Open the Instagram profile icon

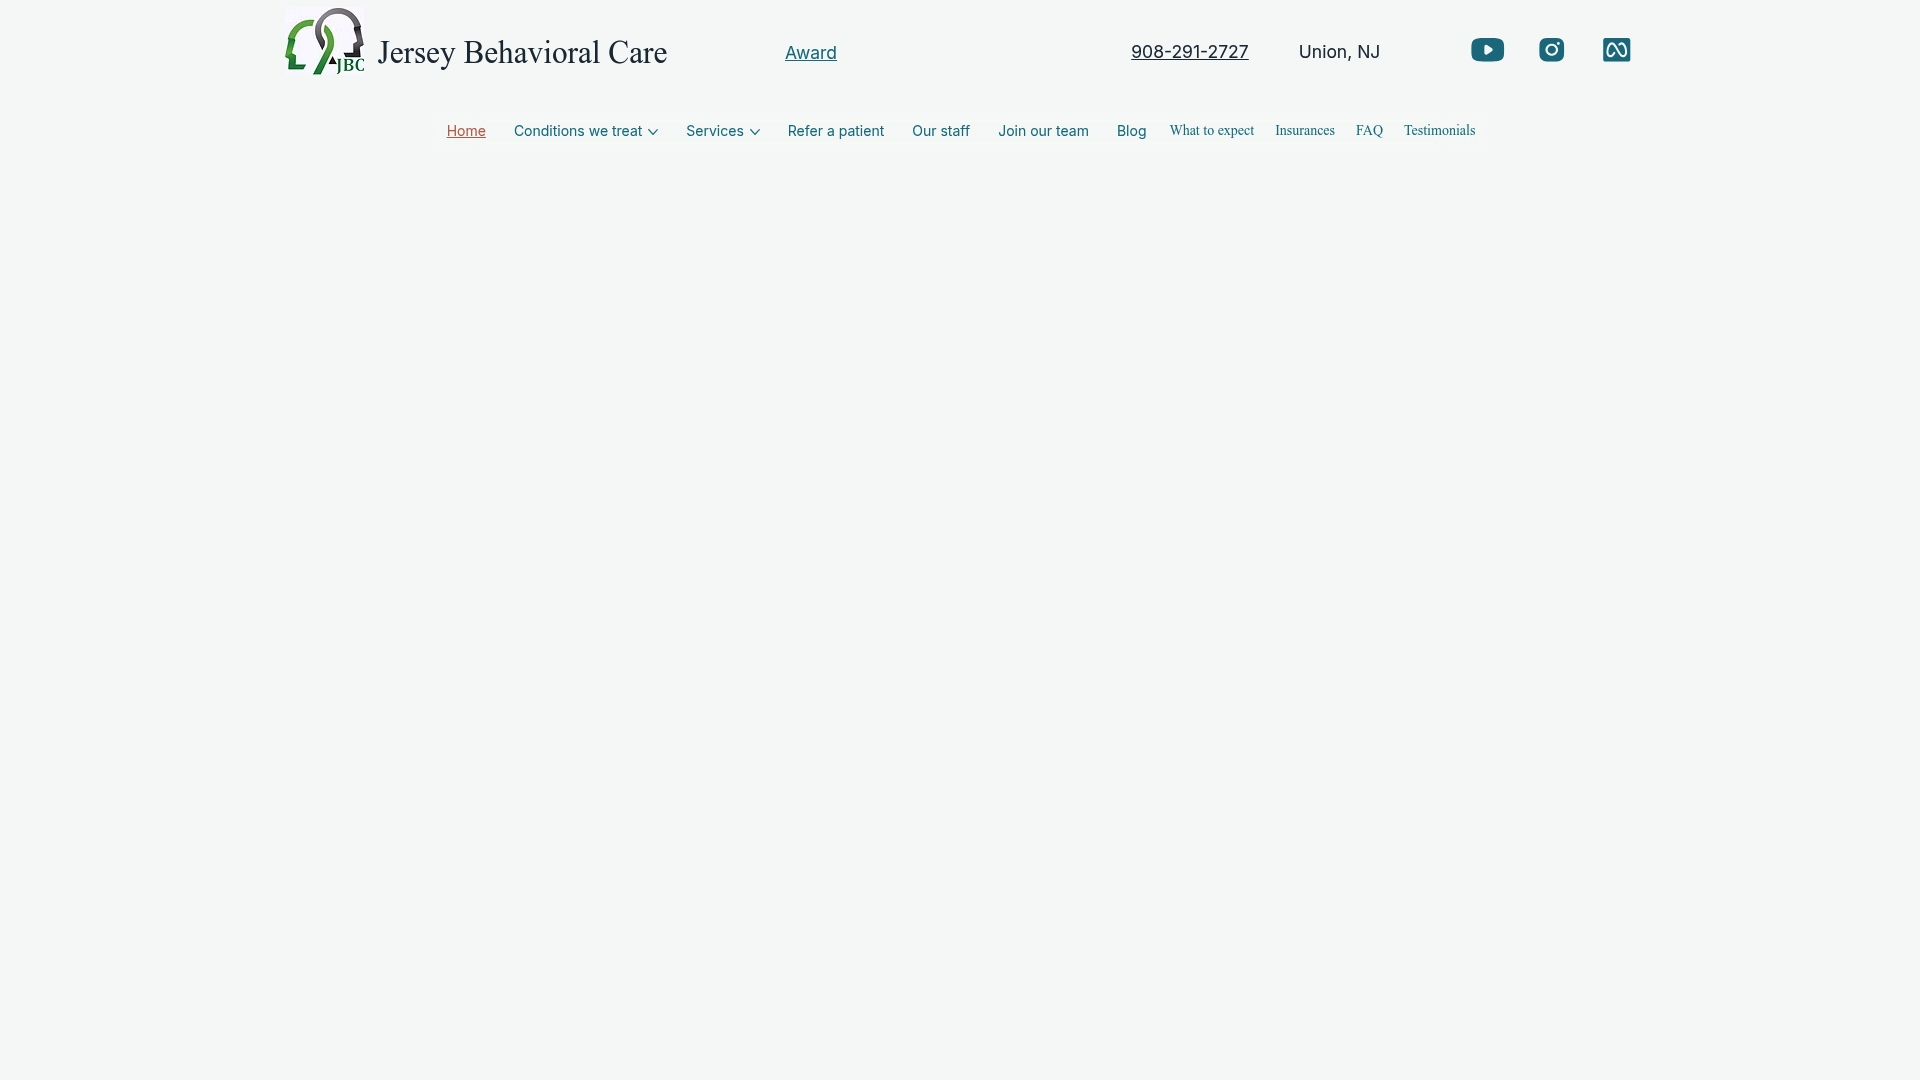point(1551,50)
